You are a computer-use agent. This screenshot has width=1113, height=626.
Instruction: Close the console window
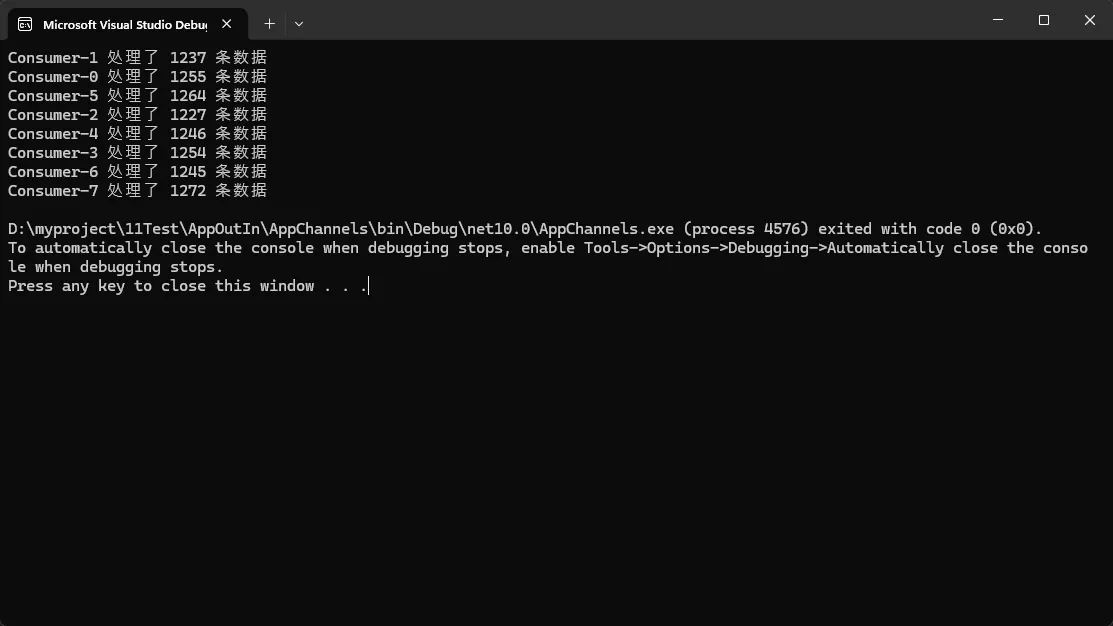1089,20
